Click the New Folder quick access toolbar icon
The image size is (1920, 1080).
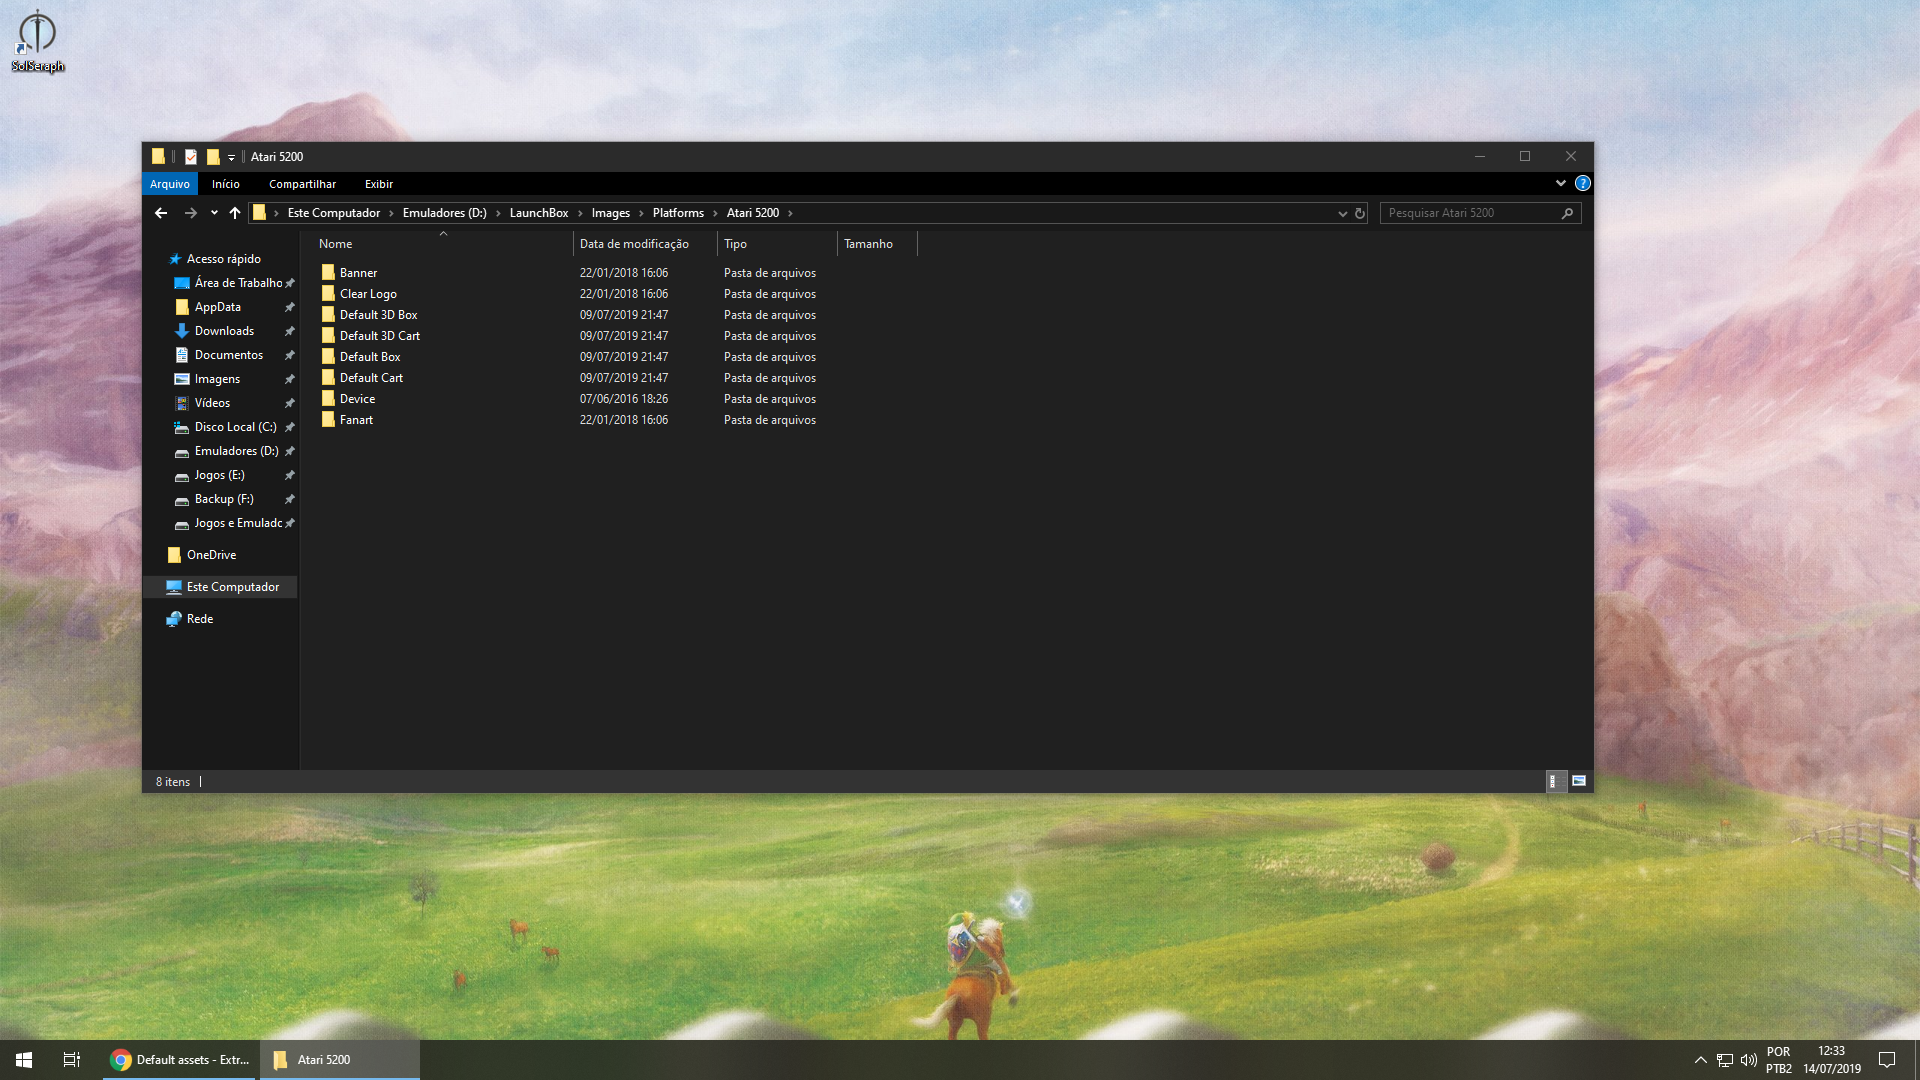point(213,157)
